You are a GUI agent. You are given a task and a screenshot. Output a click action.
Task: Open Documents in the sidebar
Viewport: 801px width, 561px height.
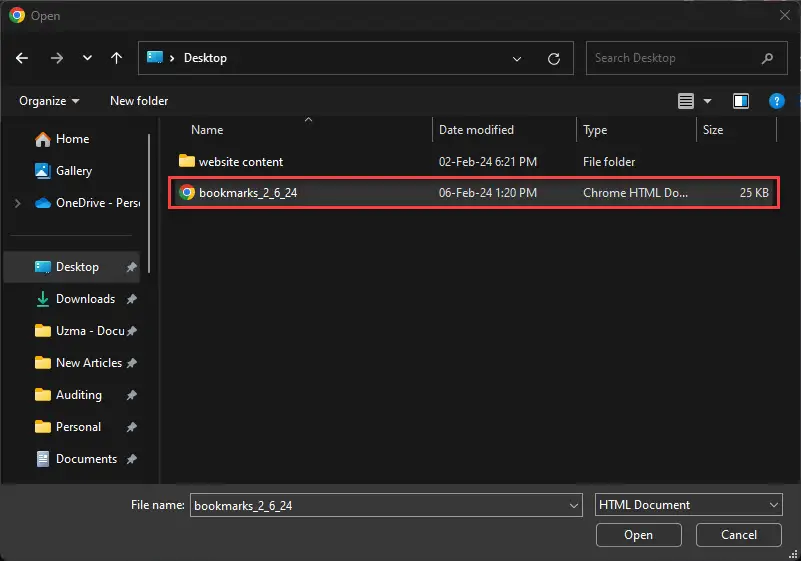76,459
